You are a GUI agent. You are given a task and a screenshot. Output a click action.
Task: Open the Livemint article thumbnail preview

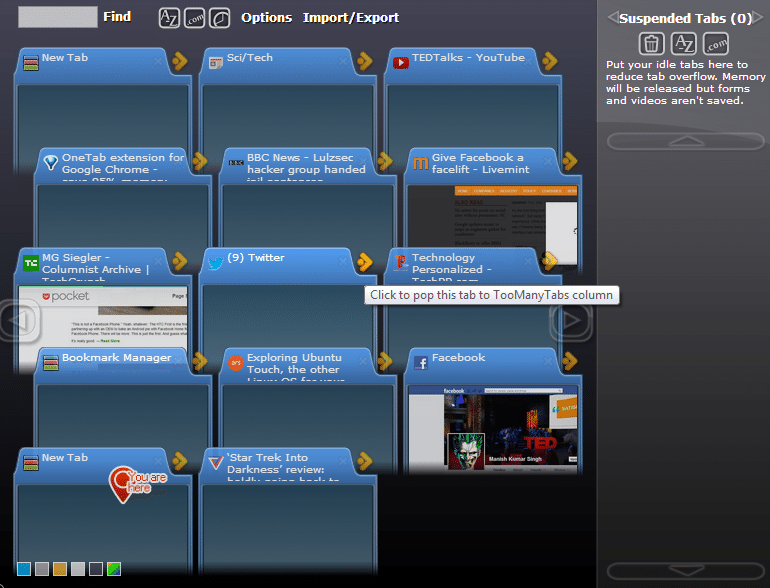pyautogui.click(x=493, y=216)
